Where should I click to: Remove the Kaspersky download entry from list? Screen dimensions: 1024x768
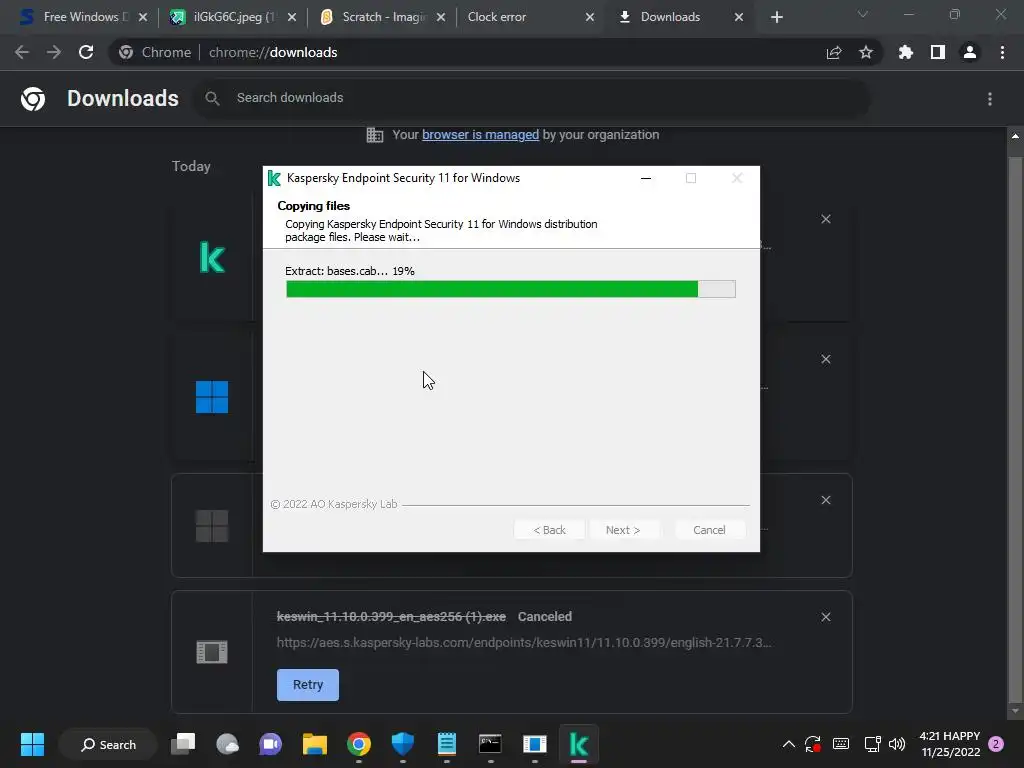(x=825, y=219)
